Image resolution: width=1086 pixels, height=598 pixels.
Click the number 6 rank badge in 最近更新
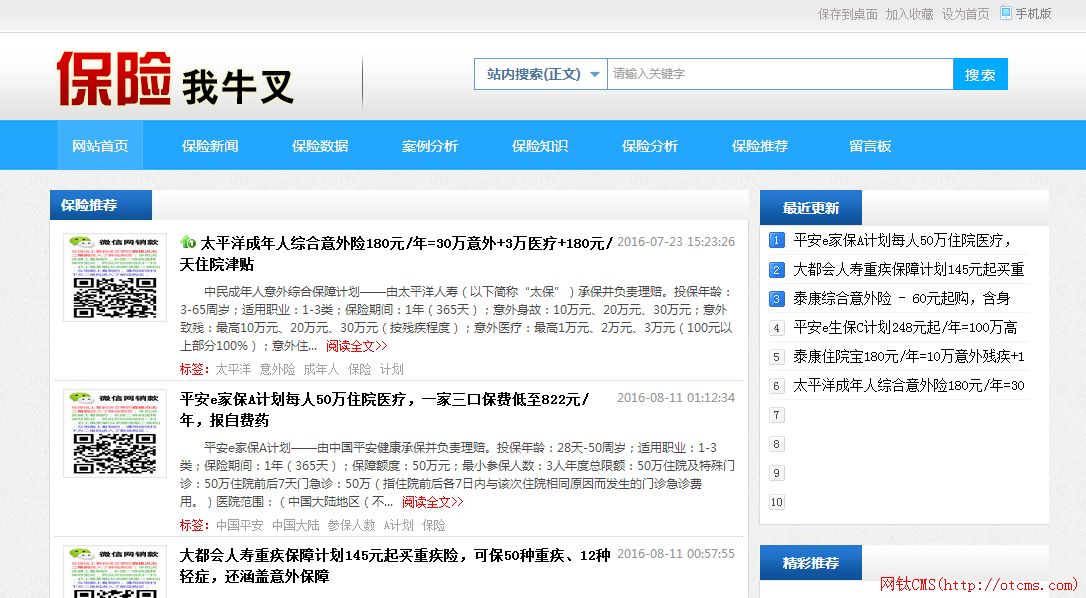776,386
